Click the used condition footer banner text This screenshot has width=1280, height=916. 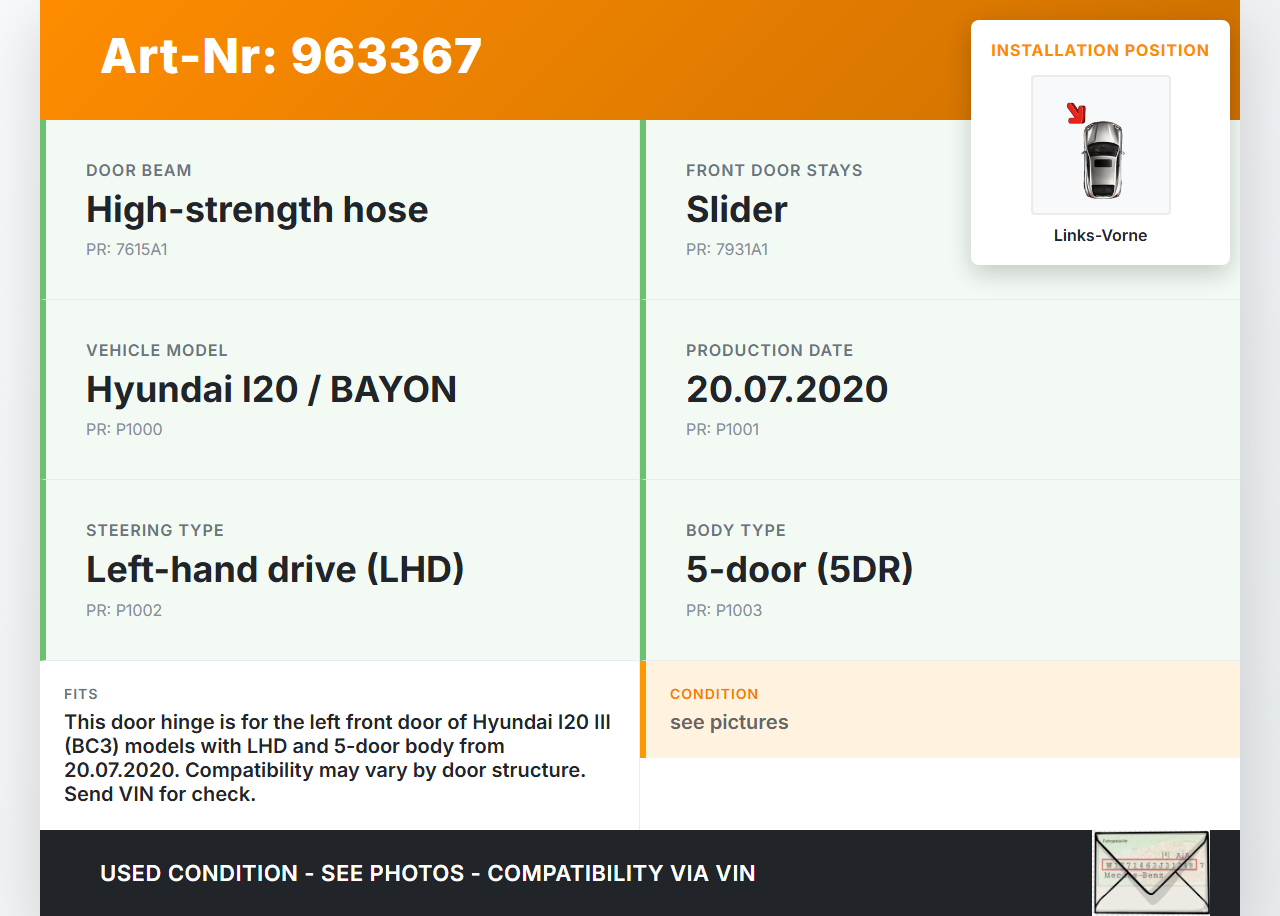(427, 873)
